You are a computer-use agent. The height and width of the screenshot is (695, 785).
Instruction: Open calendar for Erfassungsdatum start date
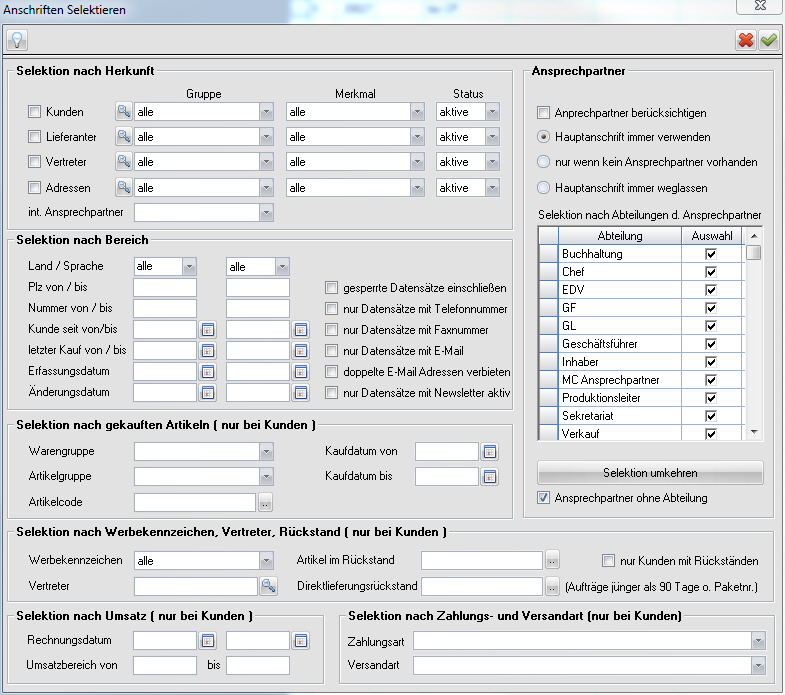pyautogui.click(x=208, y=371)
